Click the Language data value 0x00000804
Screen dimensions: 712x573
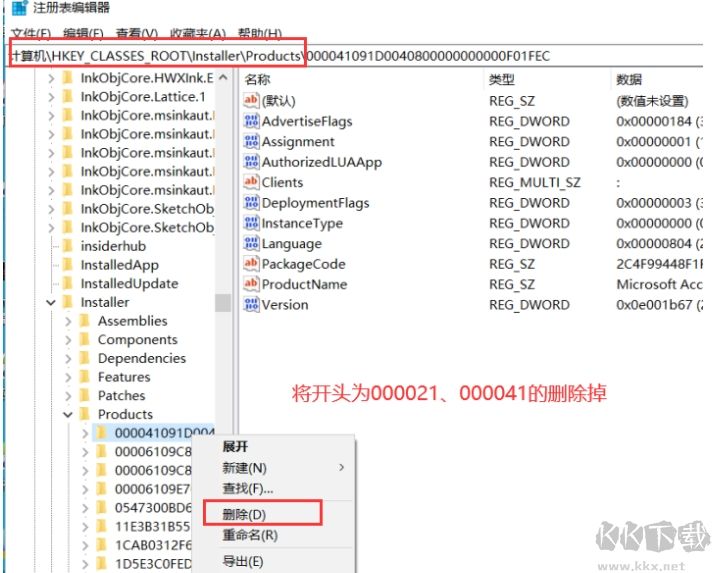click(654, 243)
